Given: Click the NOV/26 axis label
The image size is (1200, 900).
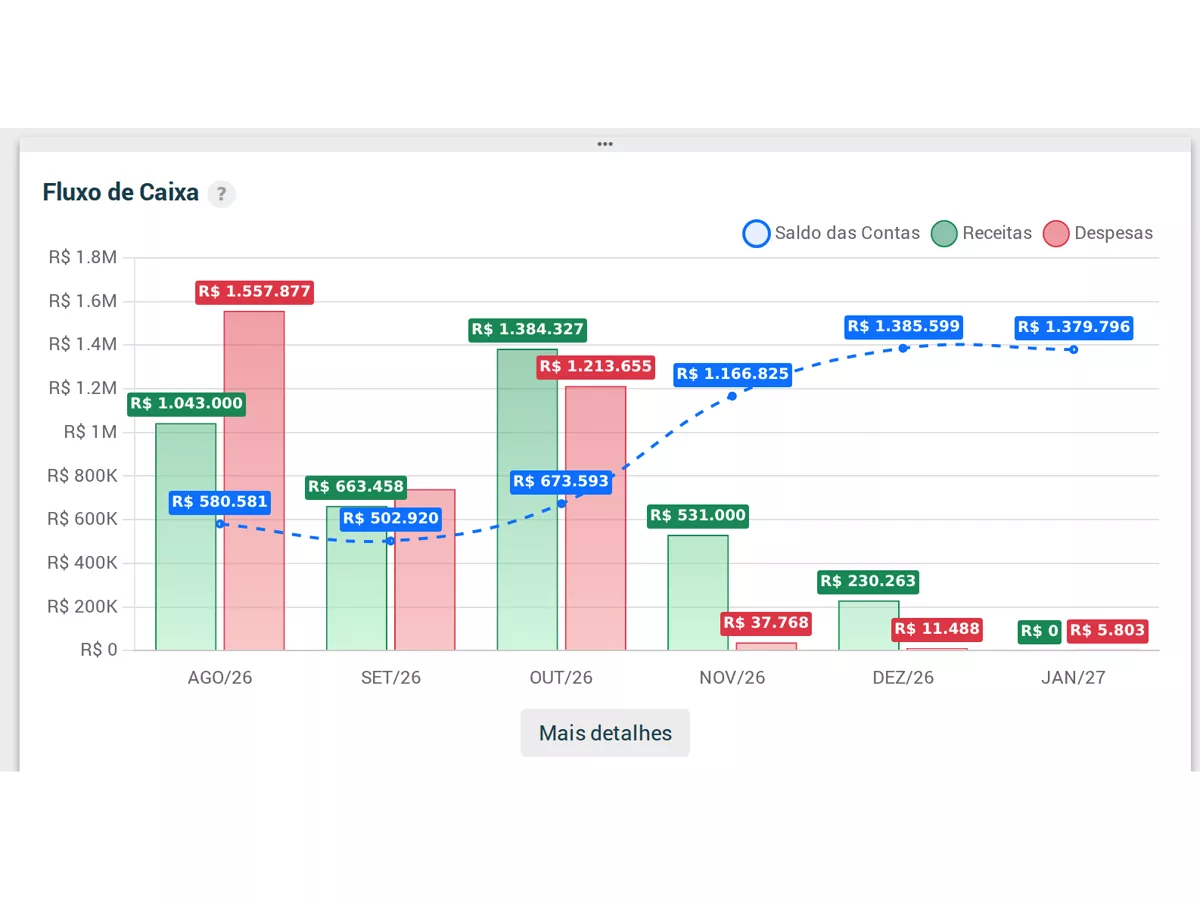Looking at the screenshot, I should (x=732, y=677).
